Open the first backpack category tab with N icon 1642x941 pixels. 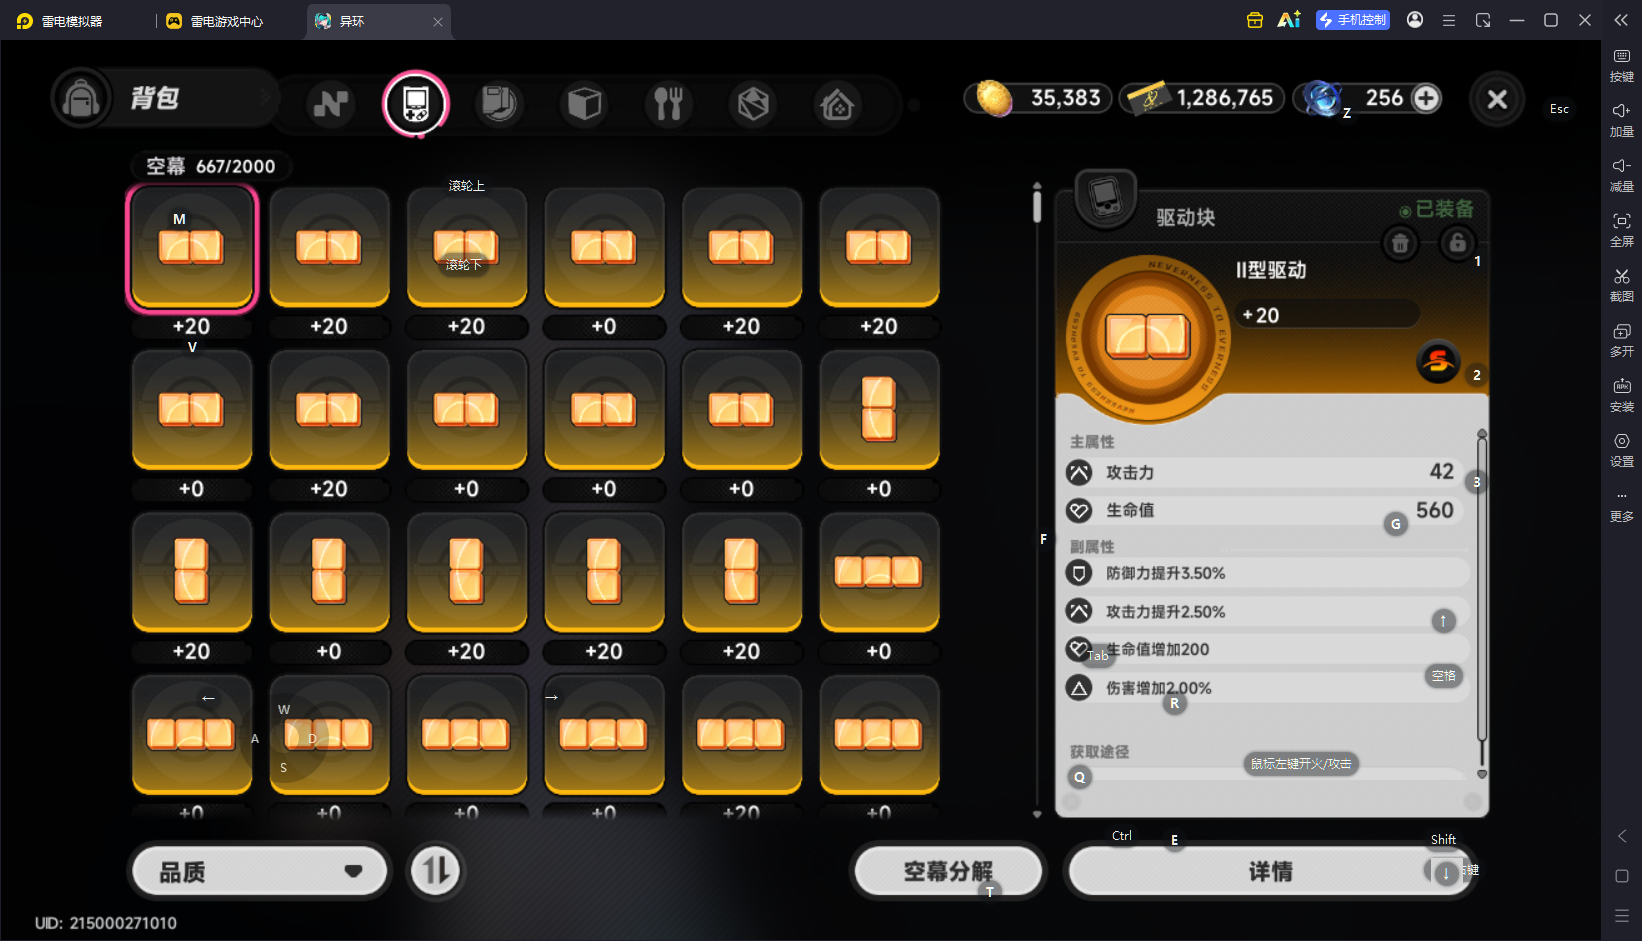pyautogui.click(x=330, y=103)
